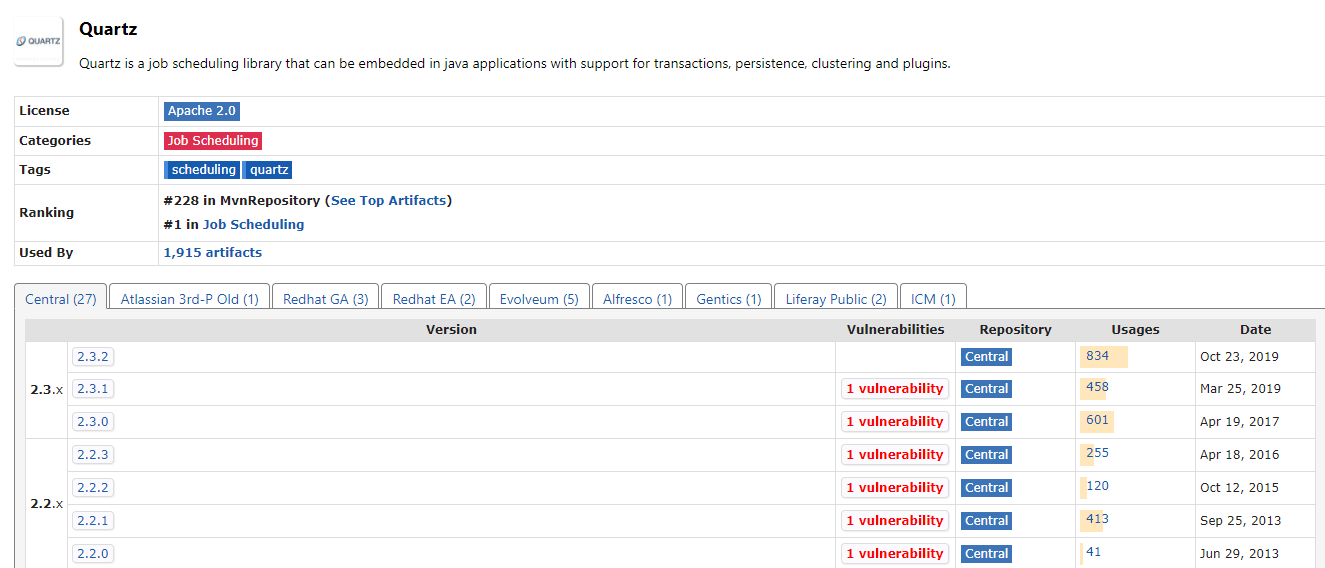Switch to Redhat GA (3) tab
Screen dimensions: 1325x568
pos(326,299)
